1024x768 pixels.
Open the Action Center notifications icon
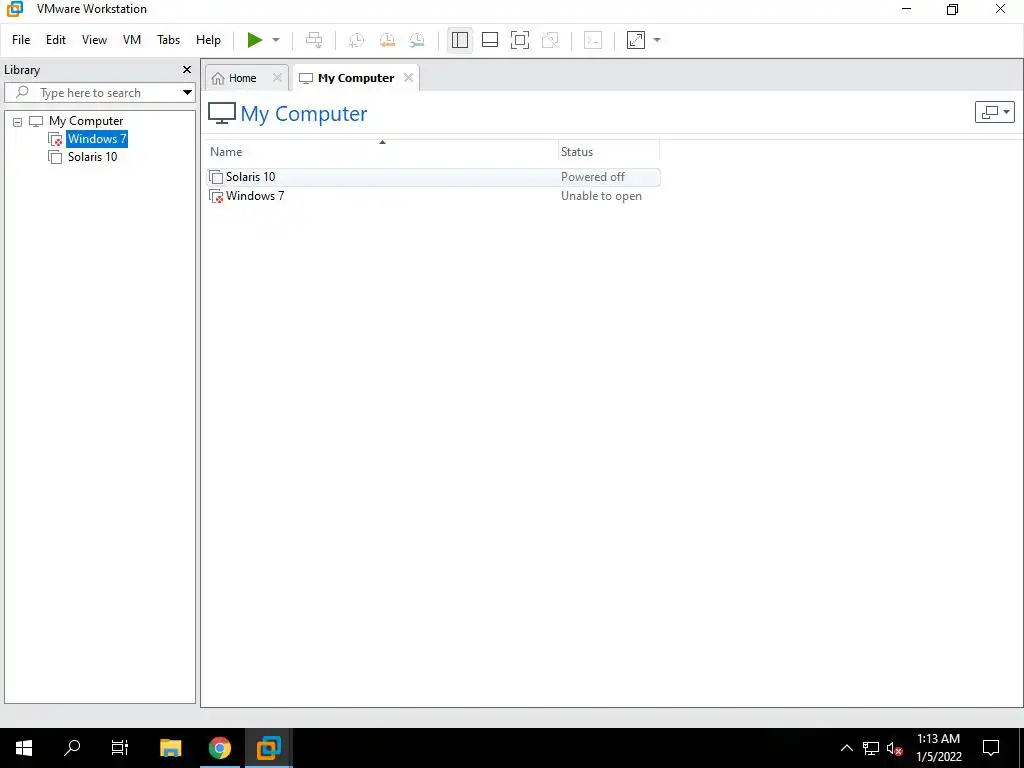click(x=991, y=748)
